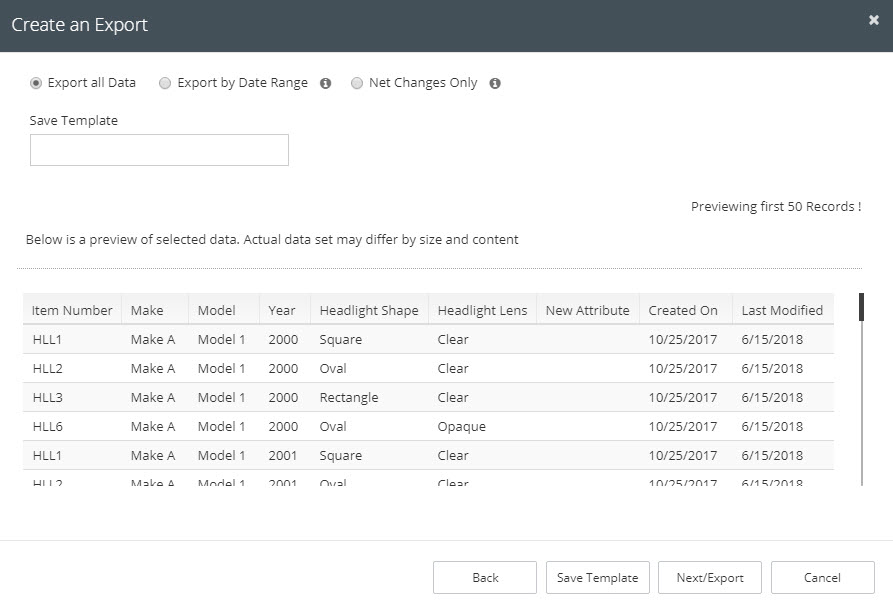Click the New Attribute column header
This screenshot has width=893, height=611.
(588, 310)
